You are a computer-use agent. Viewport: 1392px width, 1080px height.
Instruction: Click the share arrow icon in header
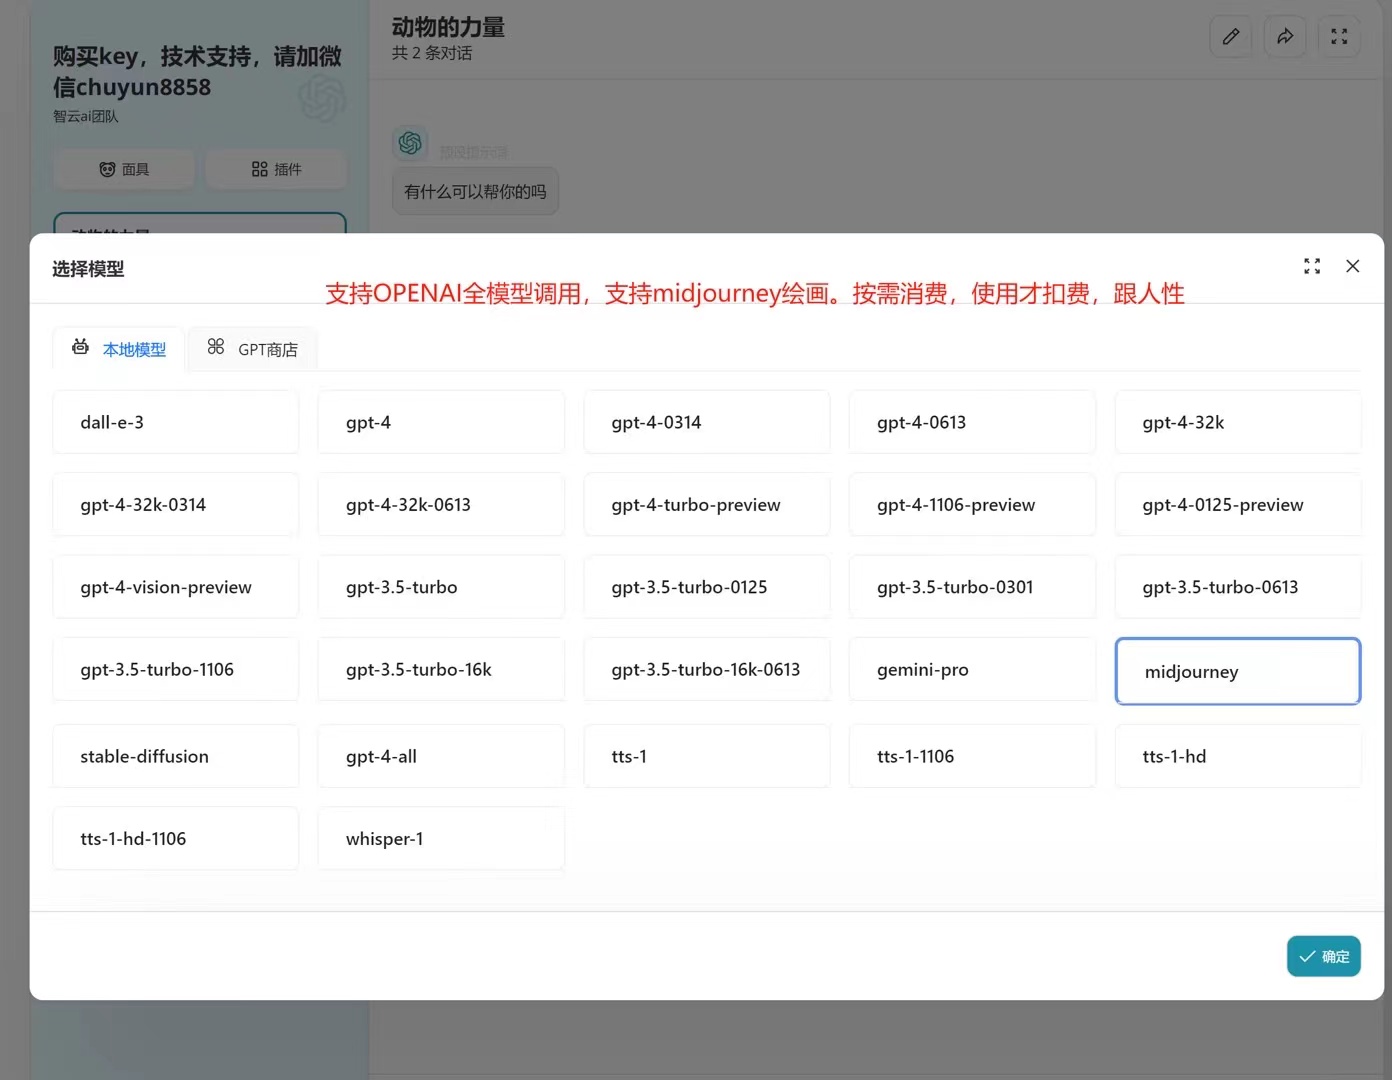pos(1285,37)
